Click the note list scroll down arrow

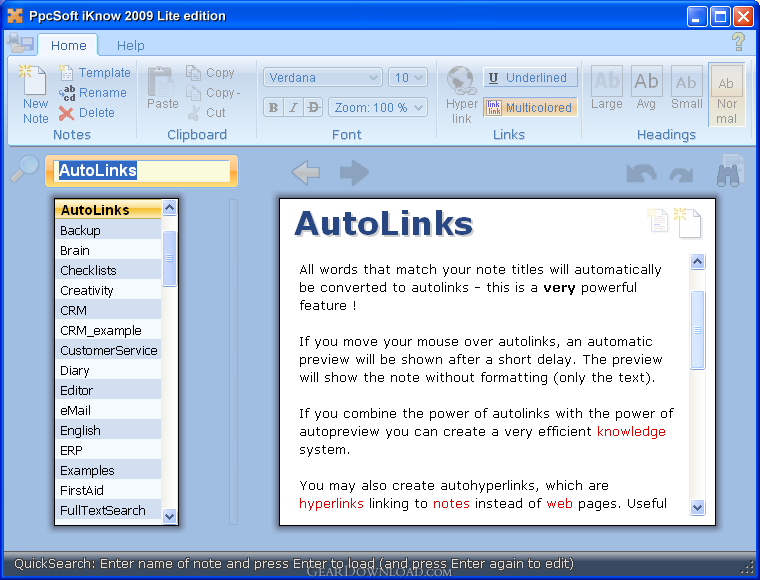pos(169,516)
